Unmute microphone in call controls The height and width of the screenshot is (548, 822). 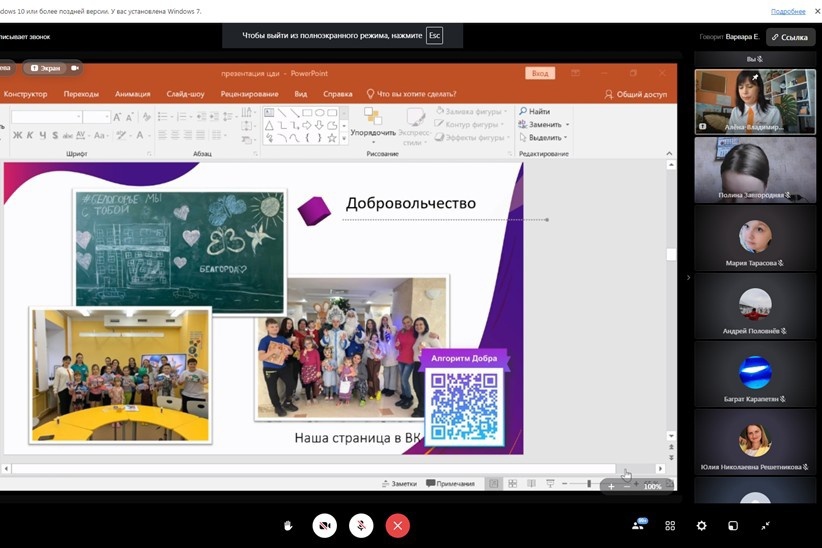point(361,525)
